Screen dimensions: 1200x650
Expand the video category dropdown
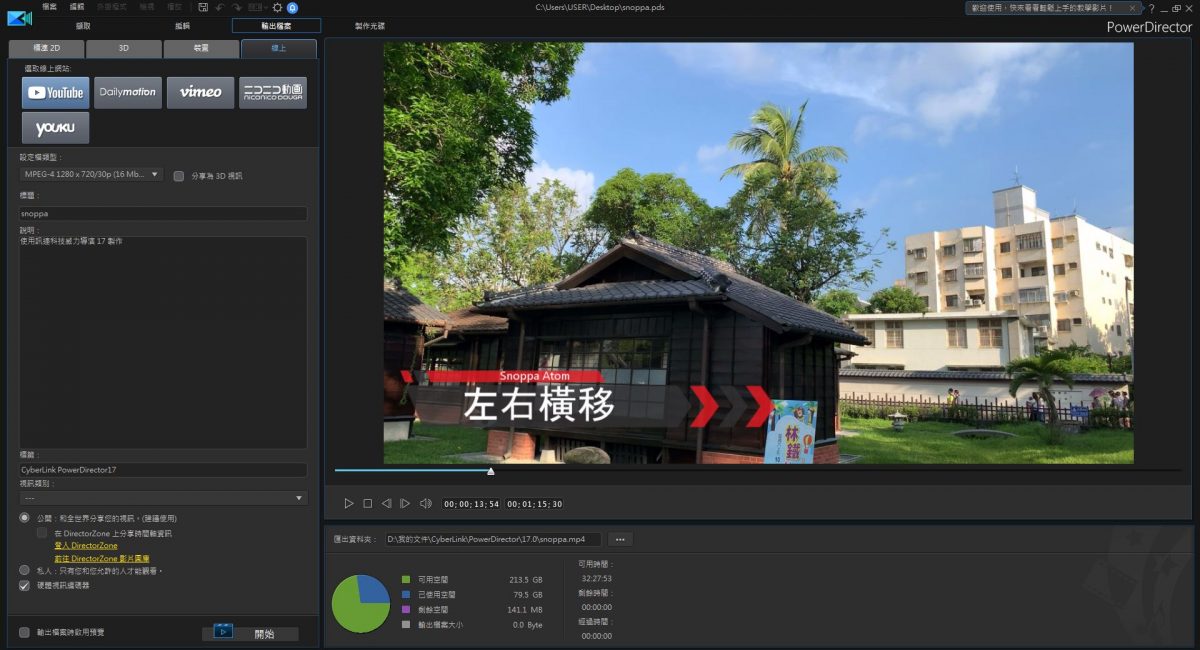point(163,498)
